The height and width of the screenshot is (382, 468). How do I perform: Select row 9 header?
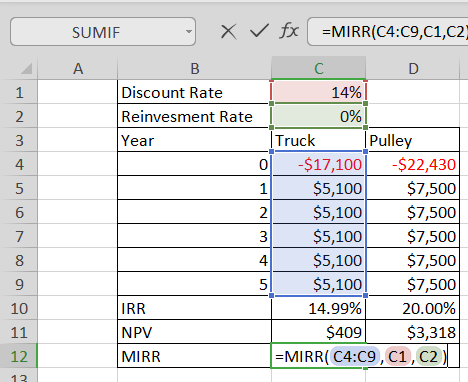tap(19, 284)
